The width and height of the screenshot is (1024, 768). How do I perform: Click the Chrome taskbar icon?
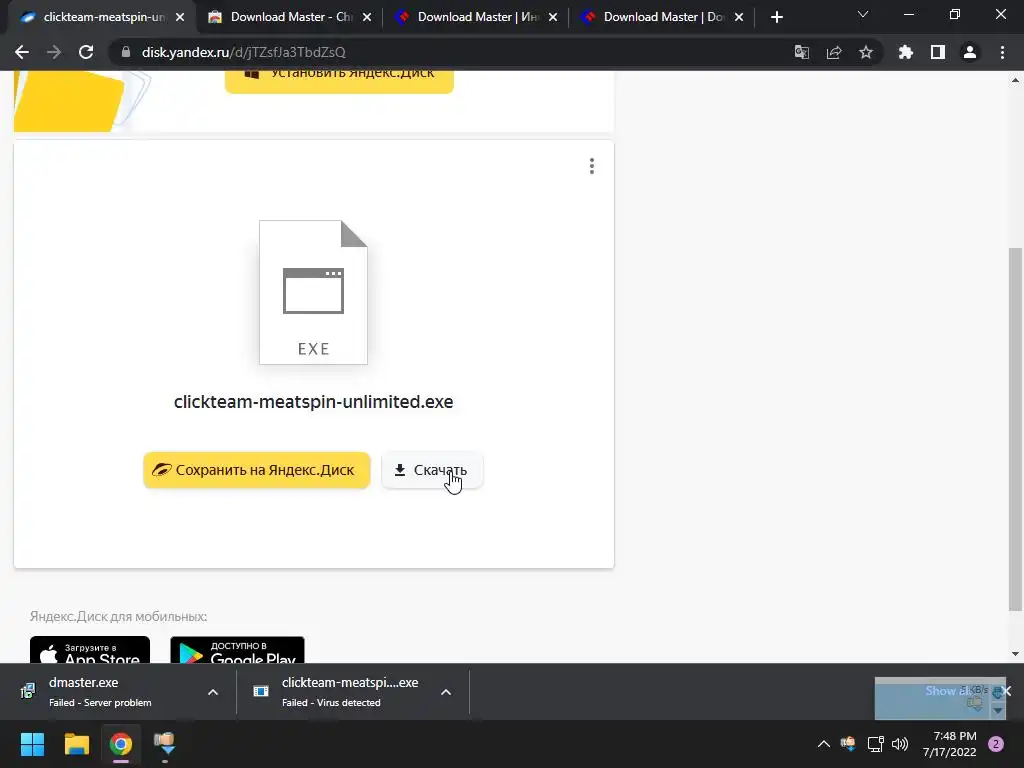point(120,744)
